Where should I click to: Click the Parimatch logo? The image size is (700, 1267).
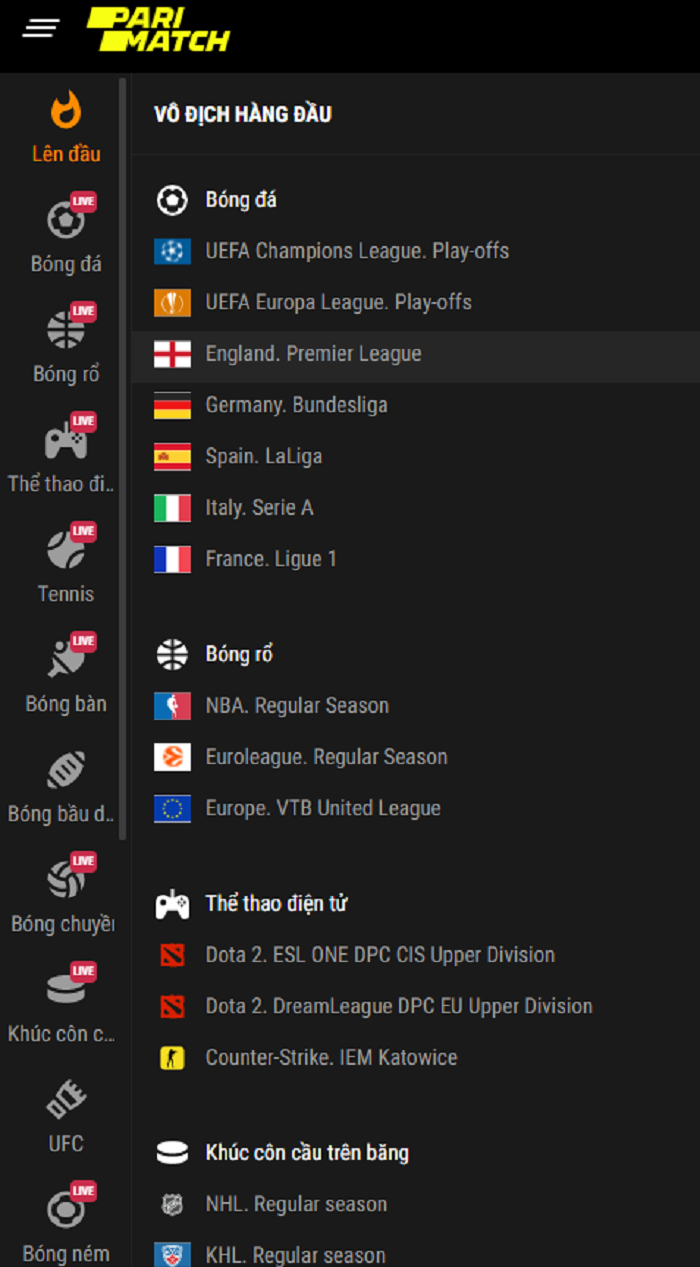[158, 29]
